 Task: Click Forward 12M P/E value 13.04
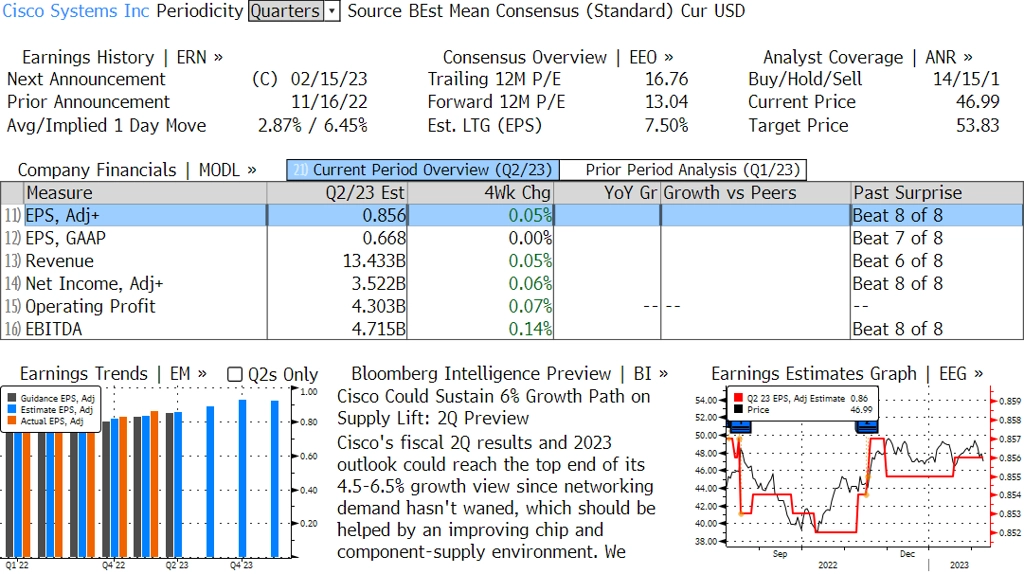(x=667, y=102)
